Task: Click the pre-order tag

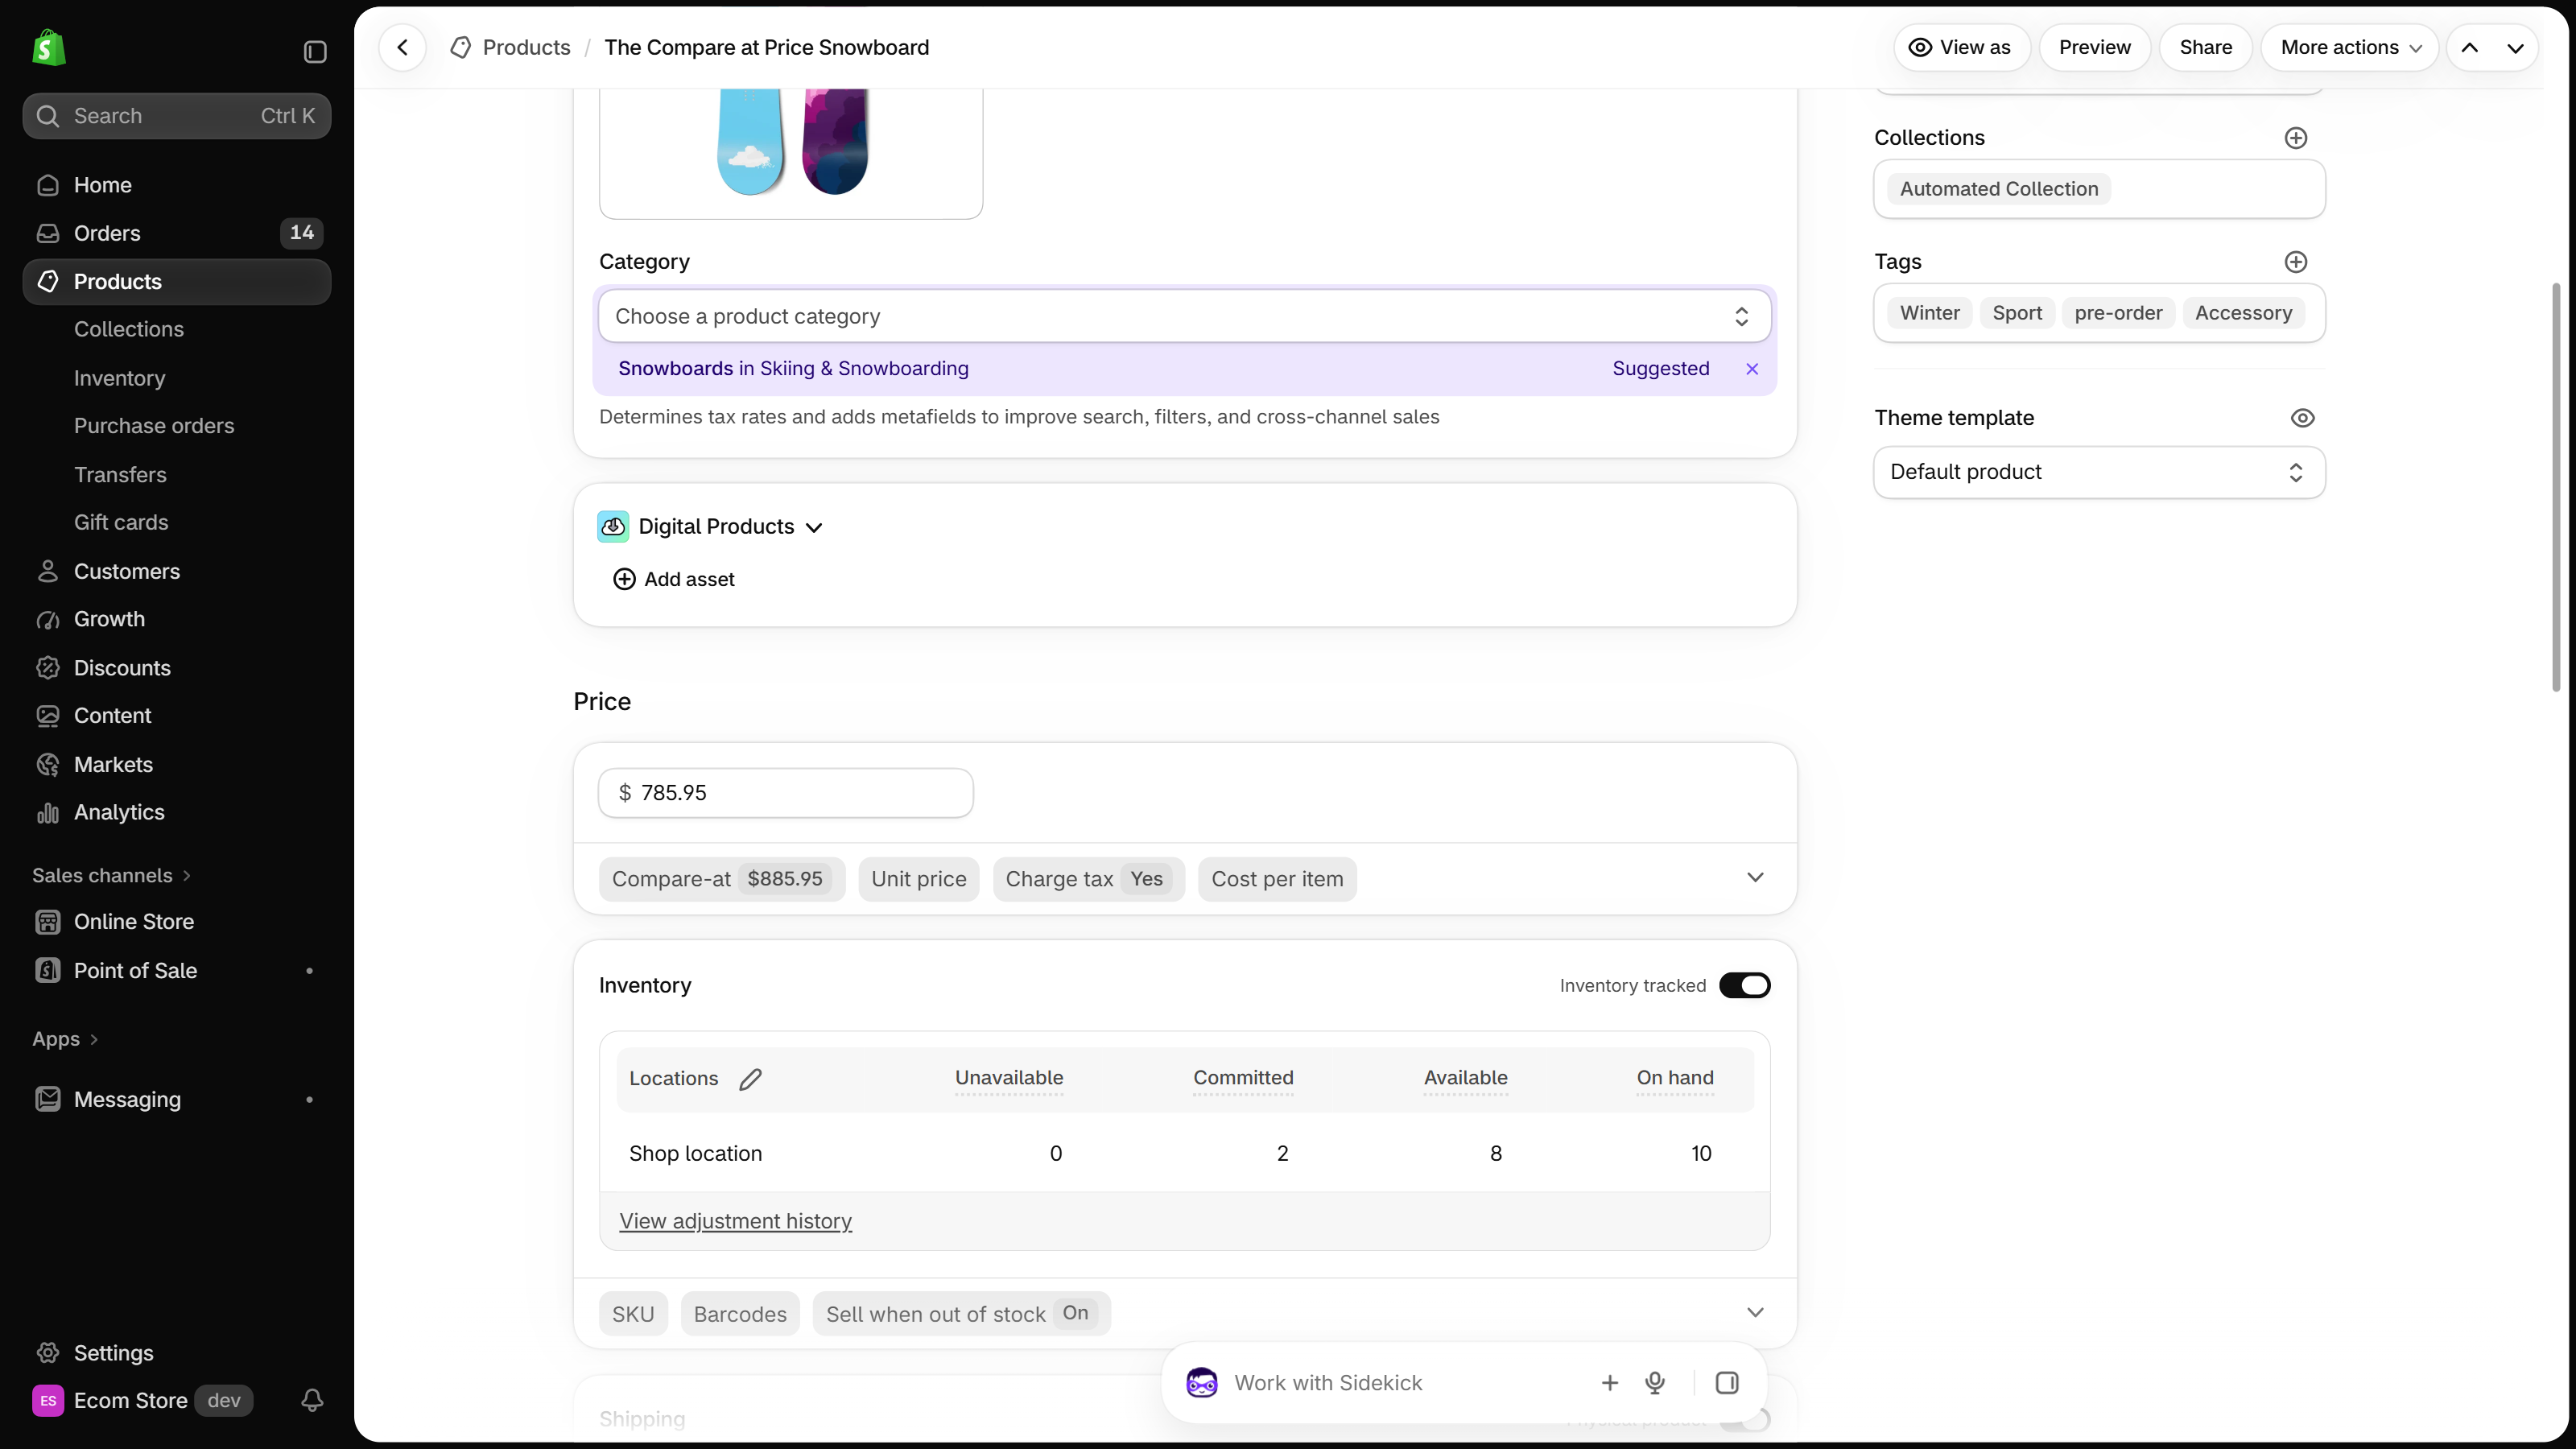Action: pos(2118,313)
